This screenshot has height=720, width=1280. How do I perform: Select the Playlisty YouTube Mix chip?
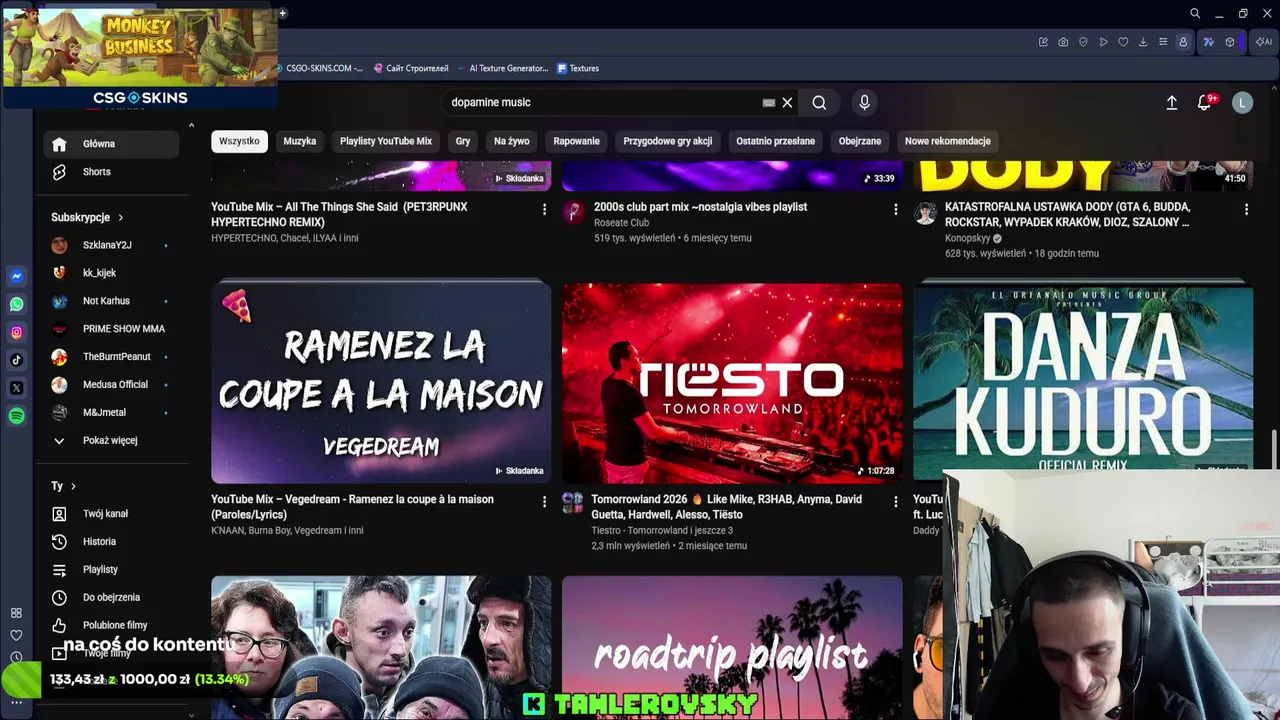coord(386,141)
